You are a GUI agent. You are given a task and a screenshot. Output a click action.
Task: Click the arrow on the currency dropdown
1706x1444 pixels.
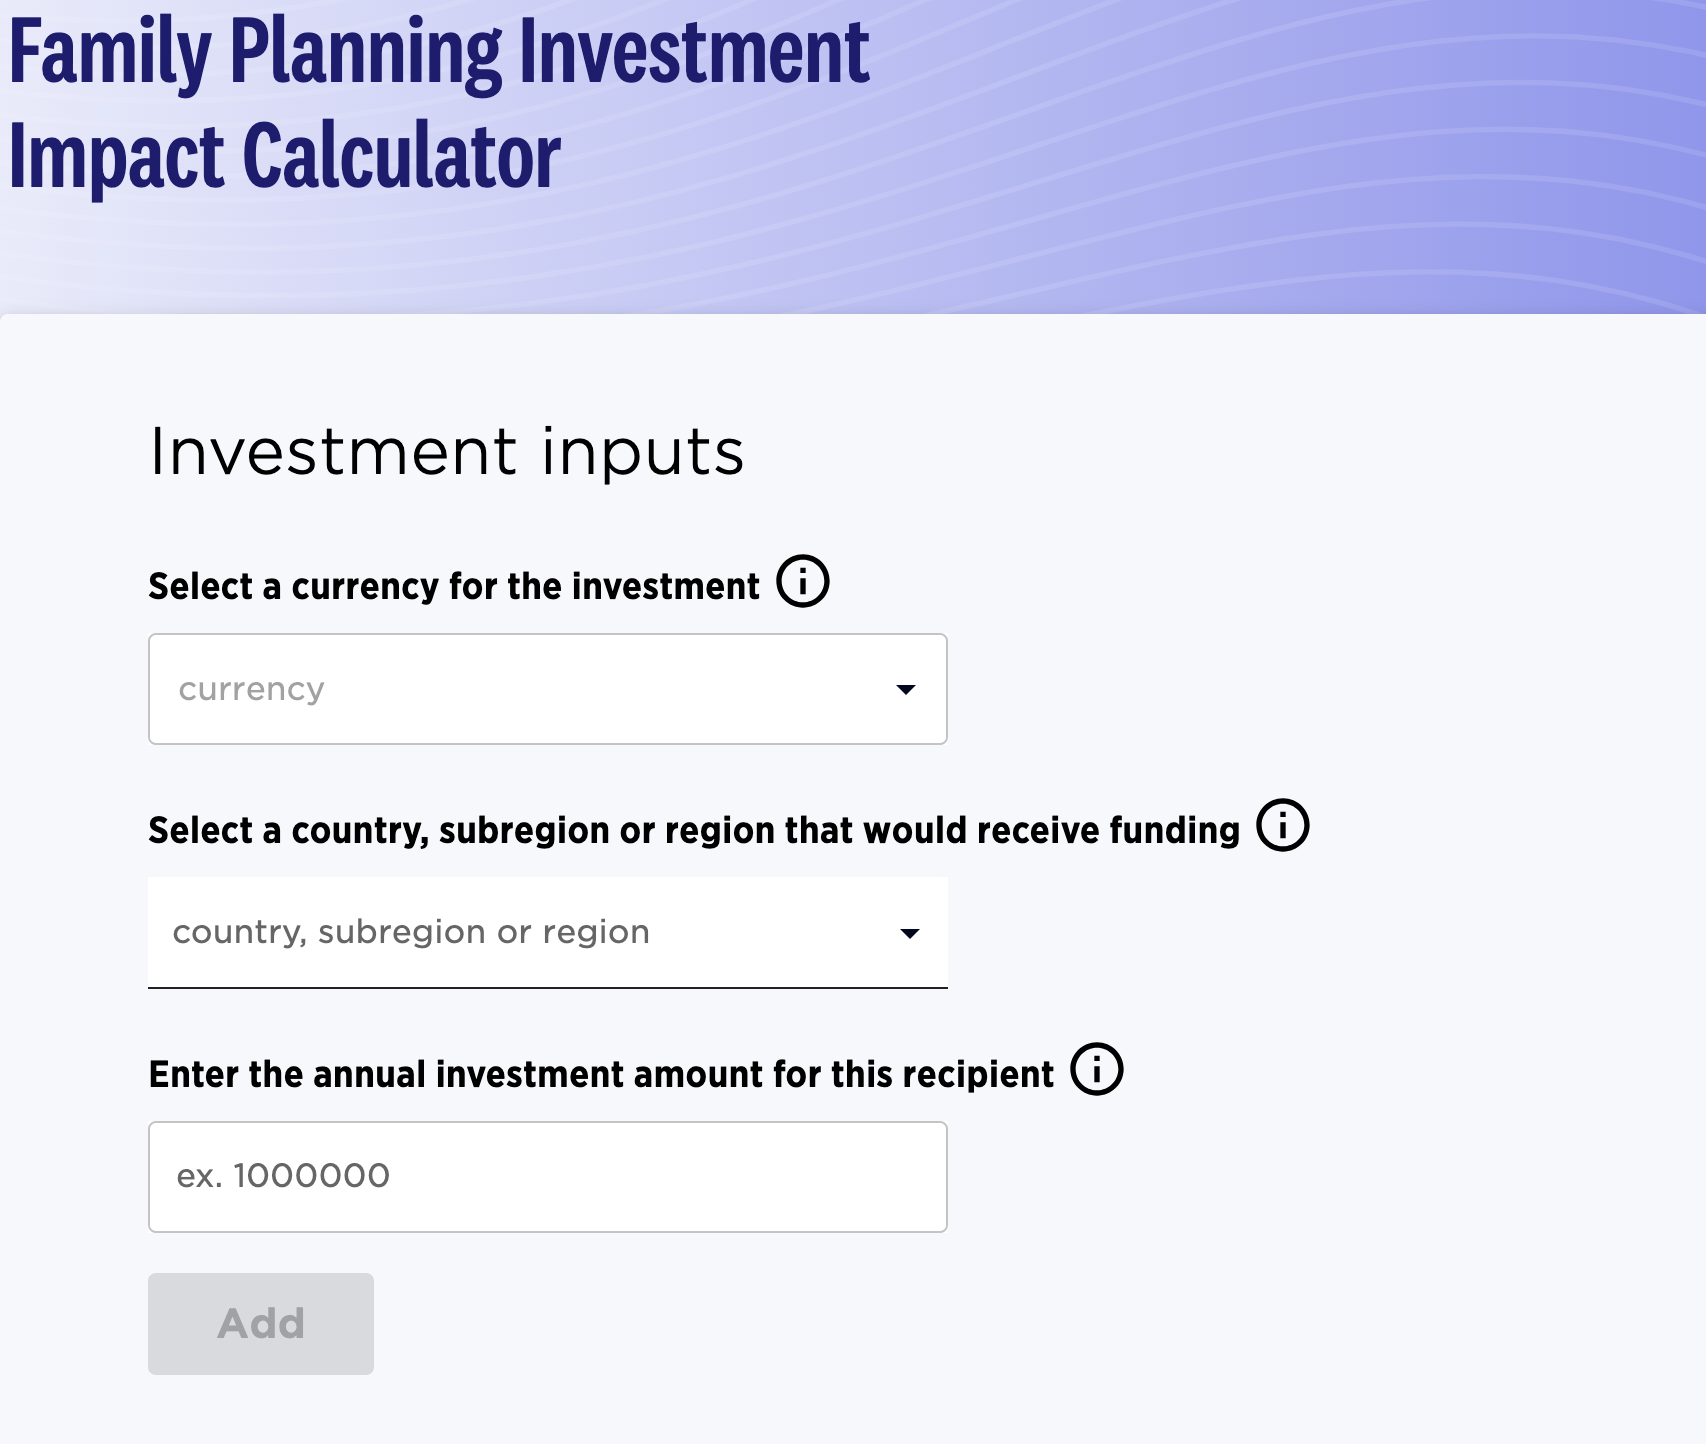coord(906,690)
